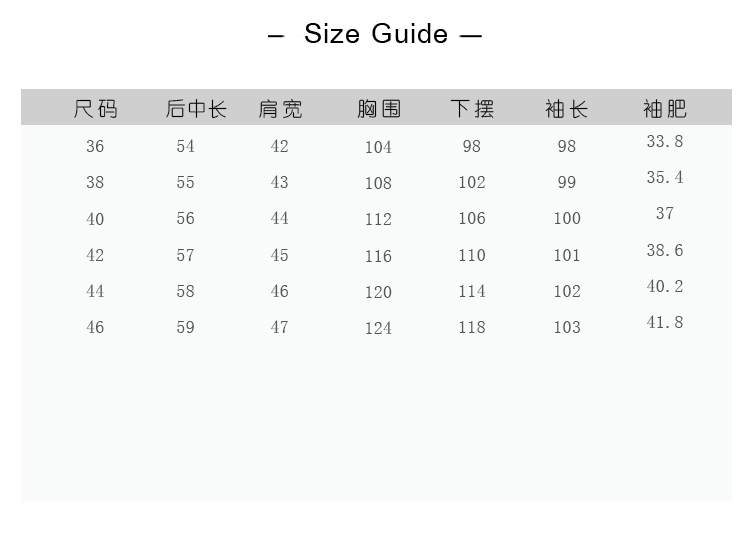Click the chest value 104
Screen dimensions: 750x535
378,148
